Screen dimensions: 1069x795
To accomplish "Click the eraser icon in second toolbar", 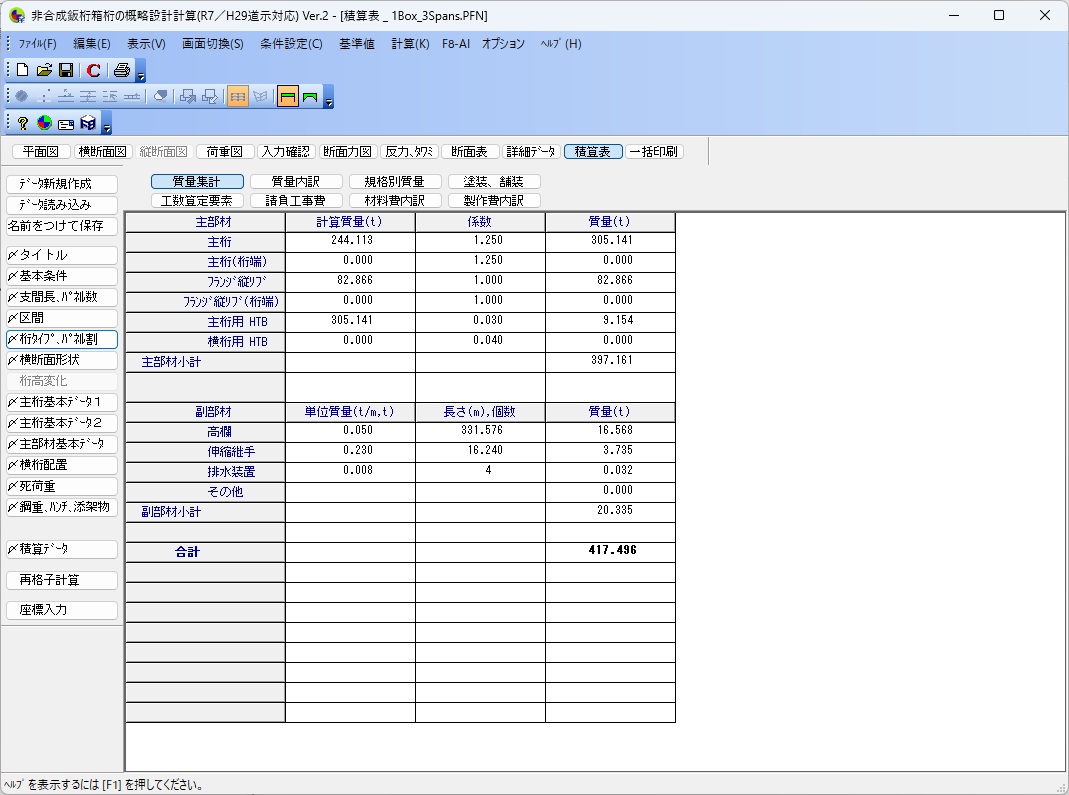I will (x=160, y=97).
